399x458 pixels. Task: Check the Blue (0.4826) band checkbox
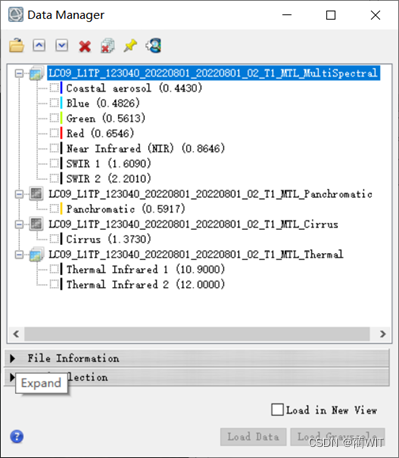(x=54, y=103)
